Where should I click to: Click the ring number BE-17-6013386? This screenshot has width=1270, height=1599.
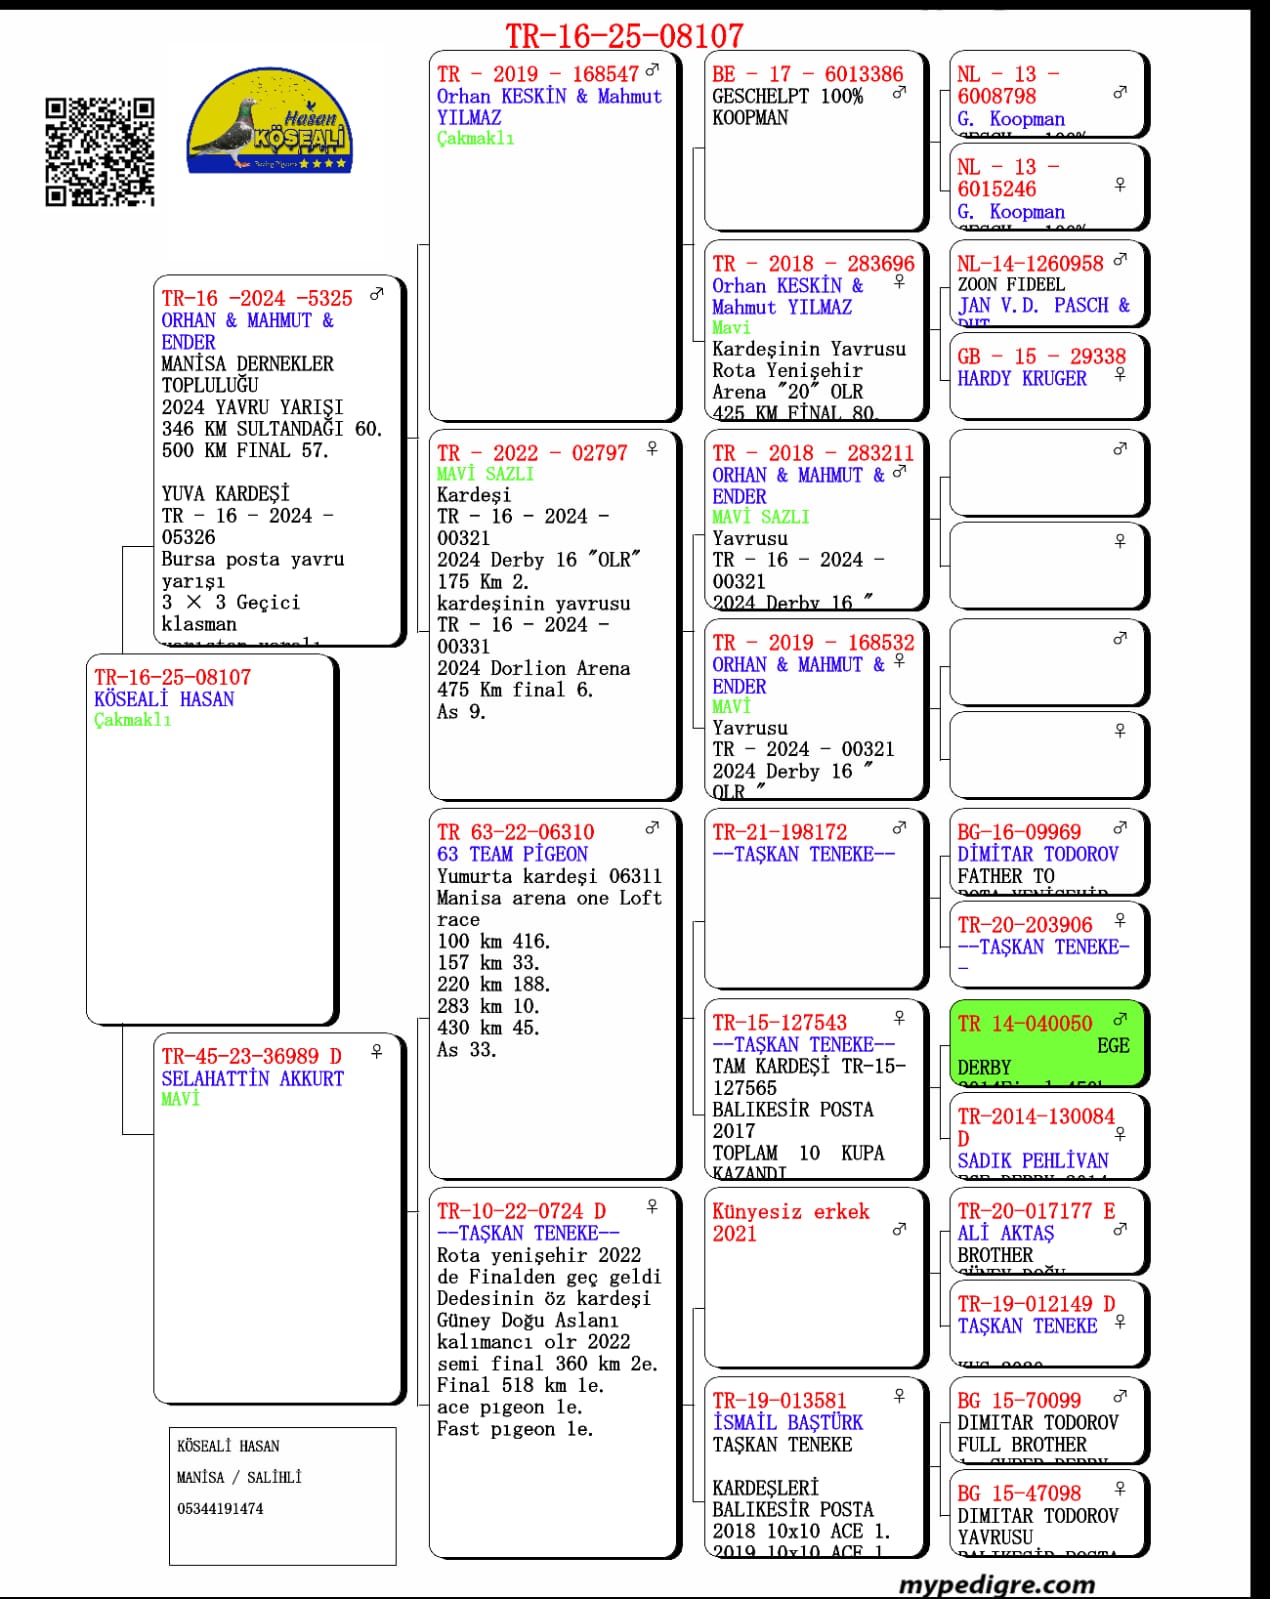(807, 74)
